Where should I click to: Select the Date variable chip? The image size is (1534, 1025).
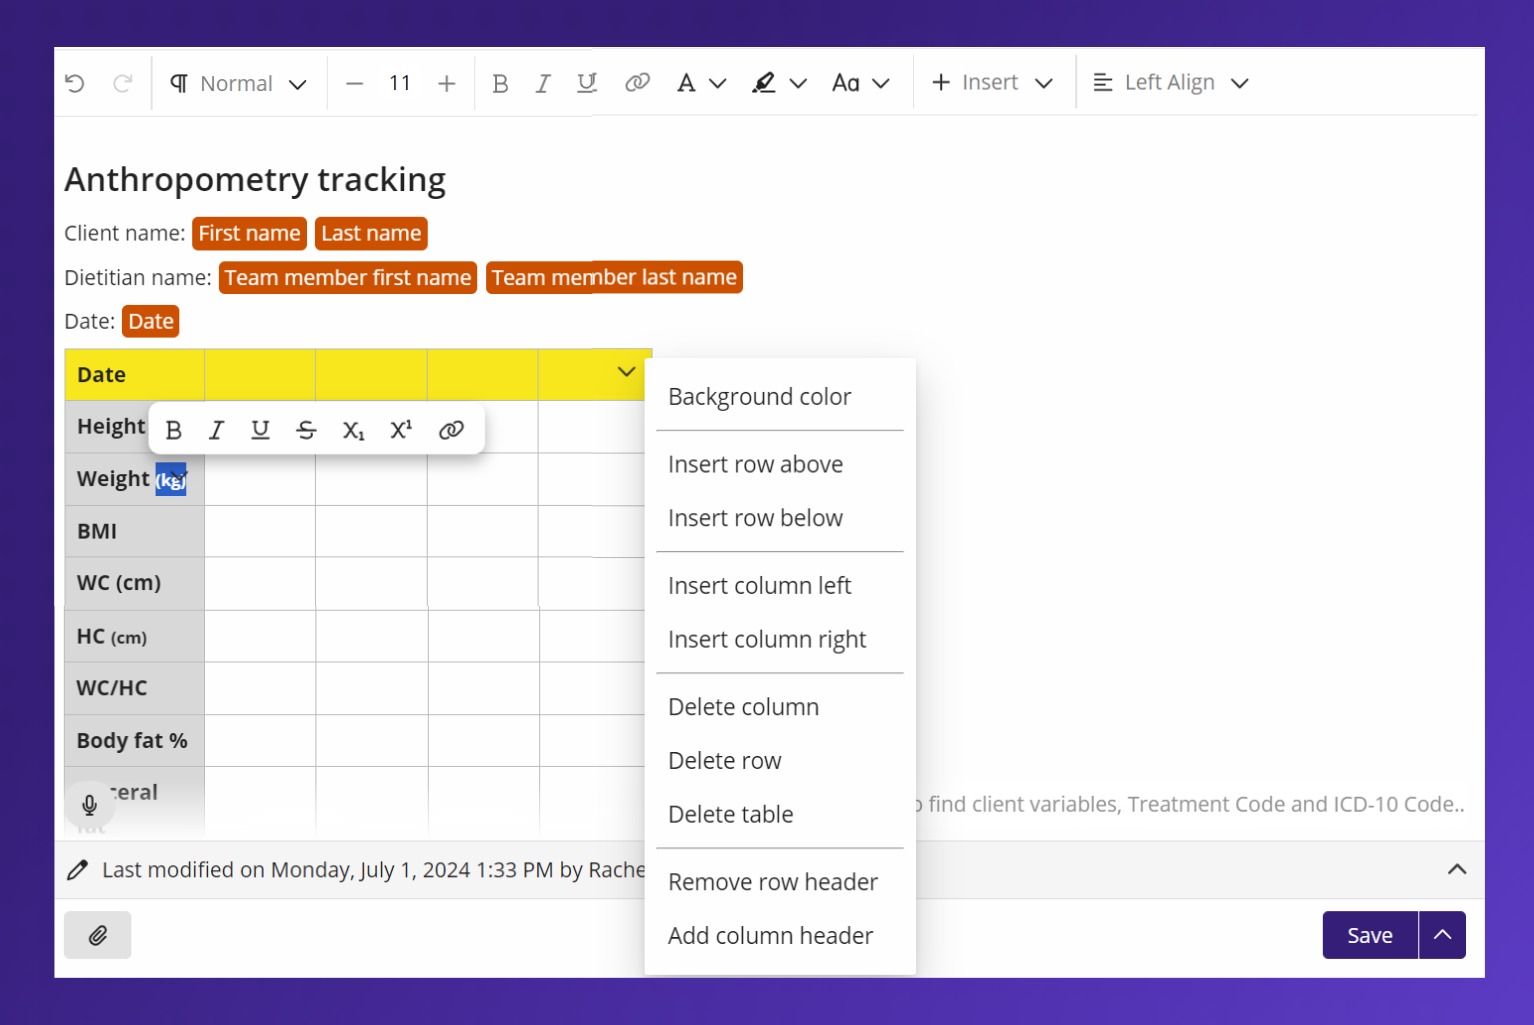point(150,321)
